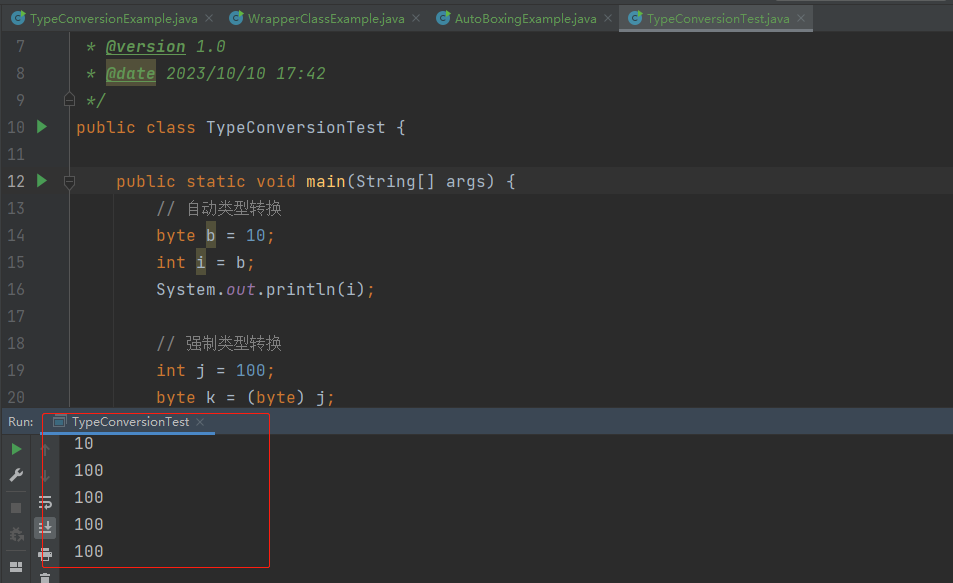Stop the running process square

16,508
